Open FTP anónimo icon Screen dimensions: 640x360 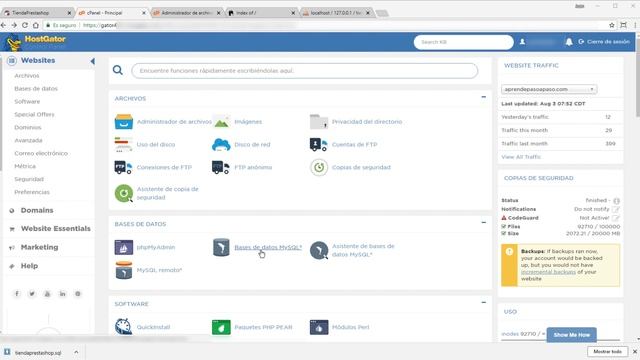221,167
